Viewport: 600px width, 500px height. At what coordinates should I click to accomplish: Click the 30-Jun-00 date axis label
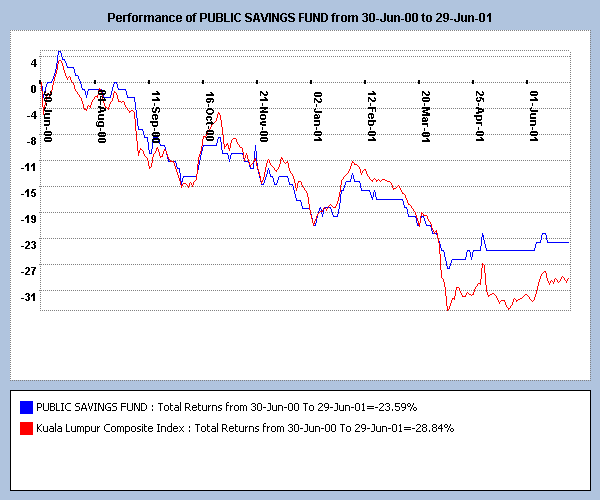coord(47,116)
